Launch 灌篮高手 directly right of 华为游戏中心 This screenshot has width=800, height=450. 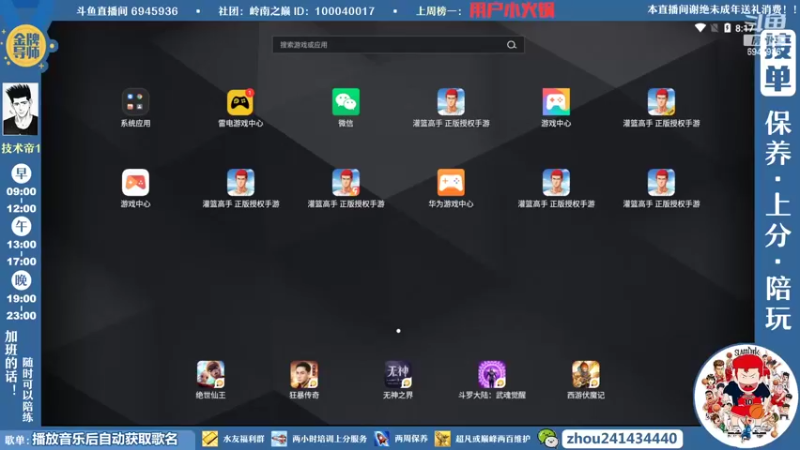(x=556, y=183)
